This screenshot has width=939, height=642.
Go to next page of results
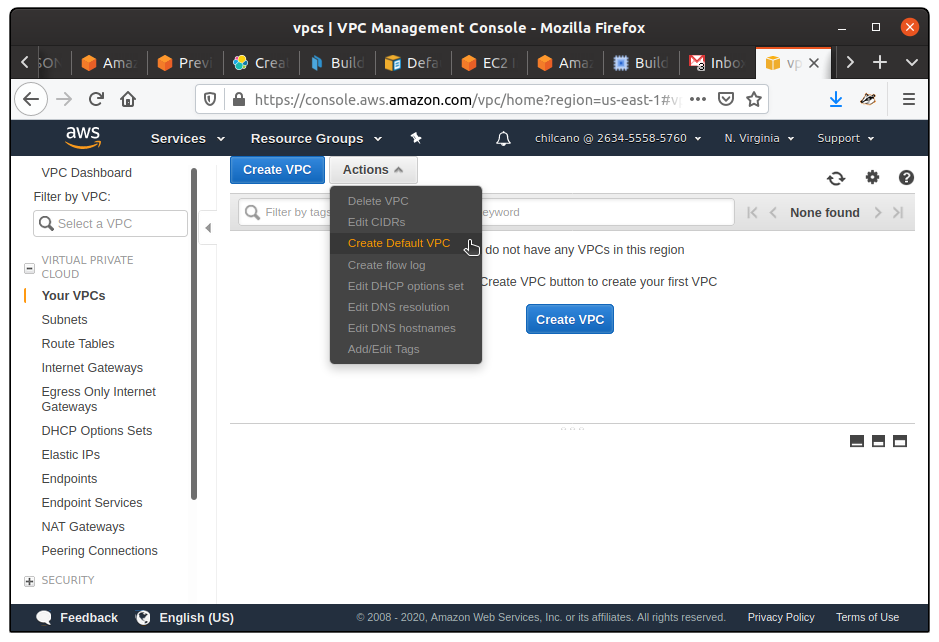tap(878, 213)
